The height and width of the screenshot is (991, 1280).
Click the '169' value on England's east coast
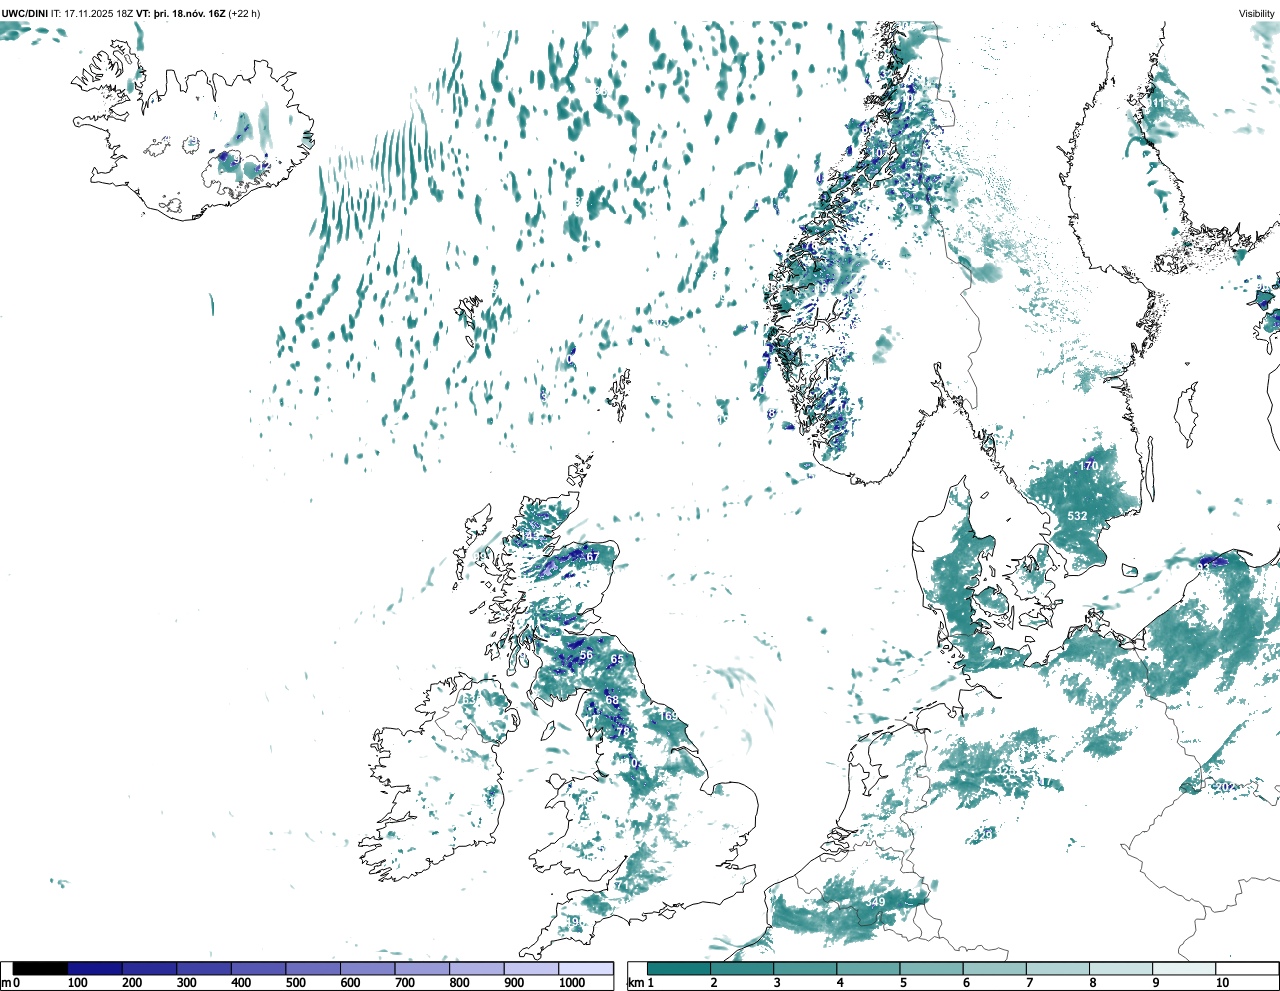tap(668, 716)
